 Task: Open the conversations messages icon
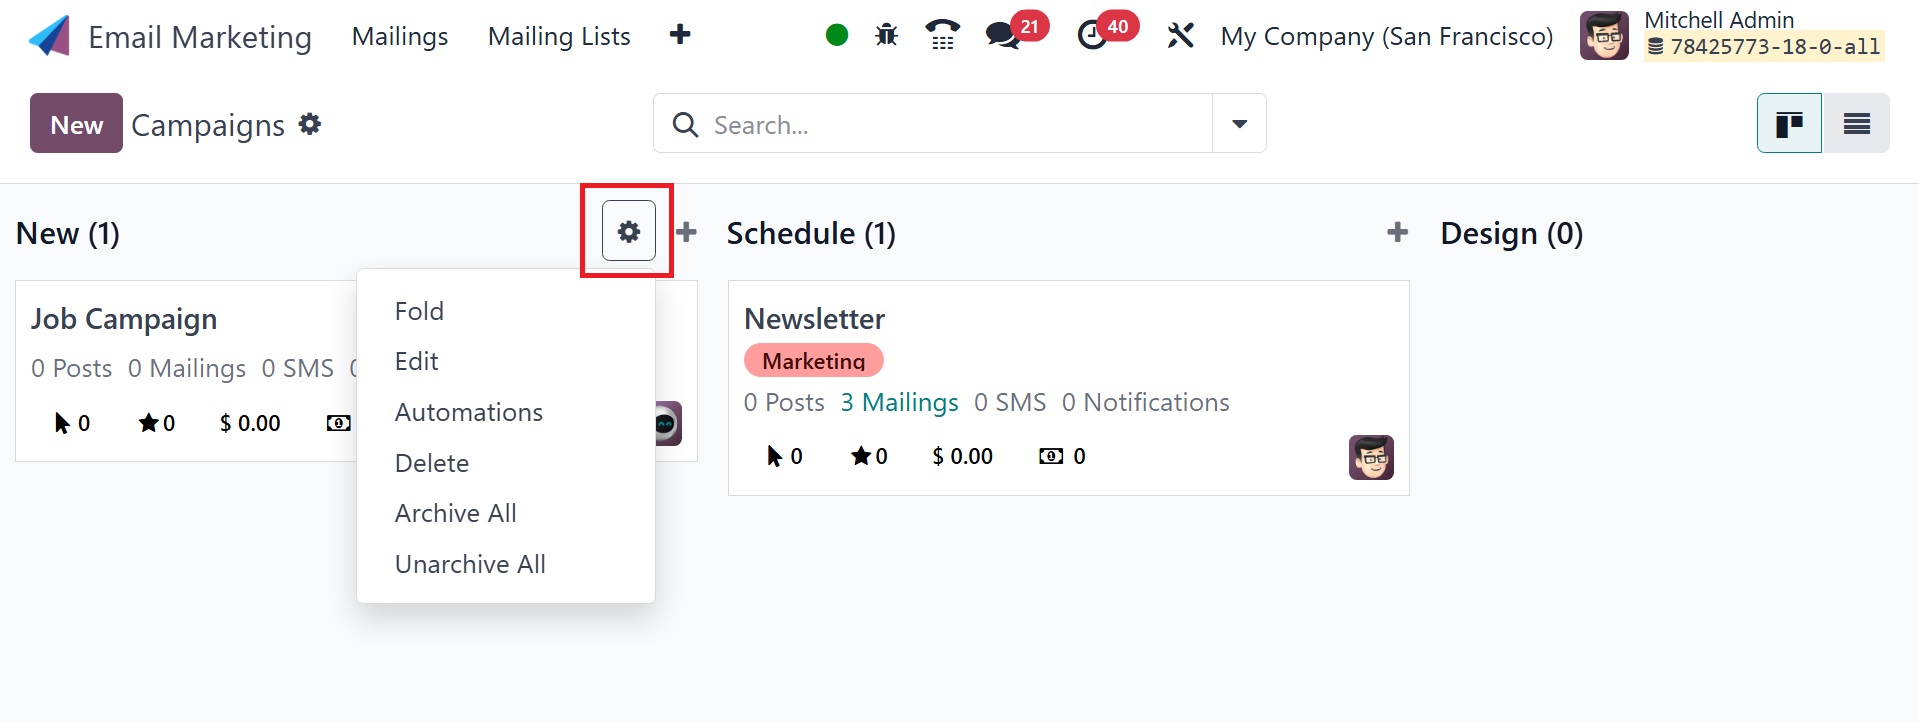[x=1002, y=36]
